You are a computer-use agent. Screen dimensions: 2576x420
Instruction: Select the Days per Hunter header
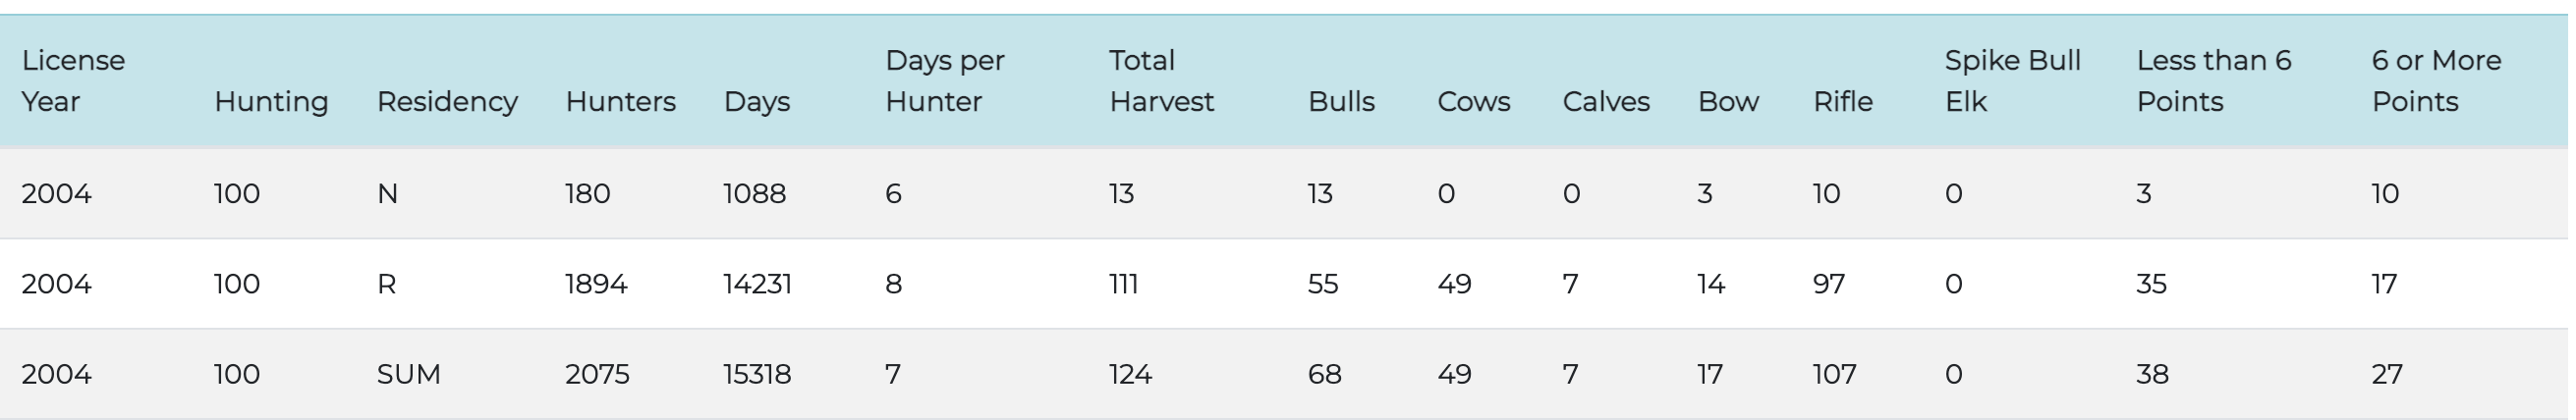pos(944,81)
